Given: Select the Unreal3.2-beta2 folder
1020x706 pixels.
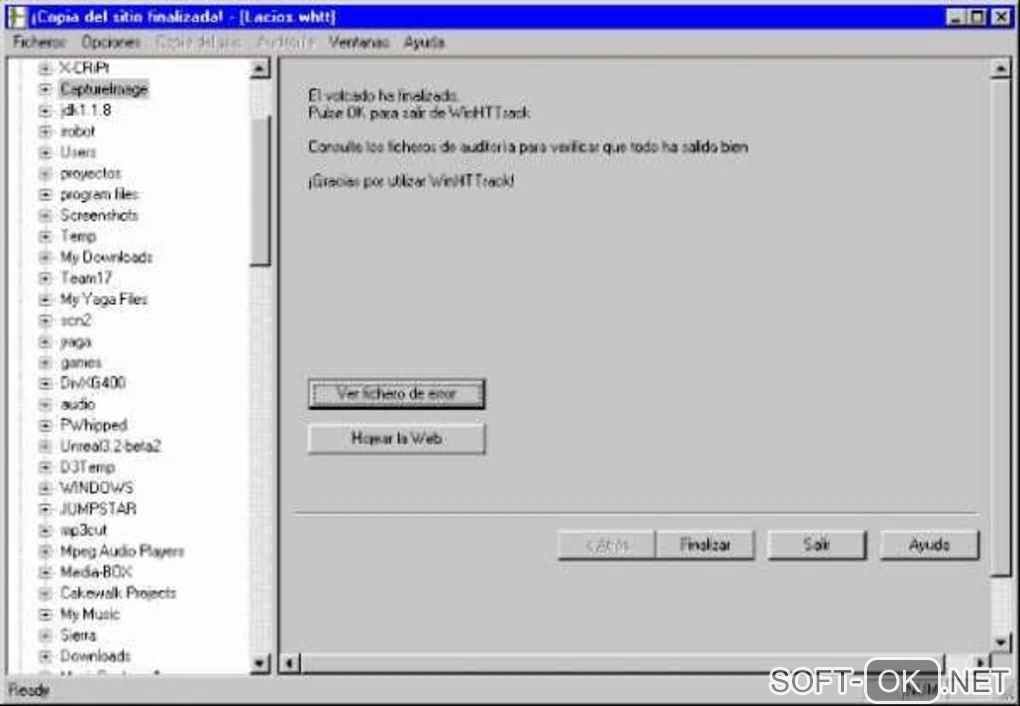Looking at the screenshot, I should pos(111,446).
